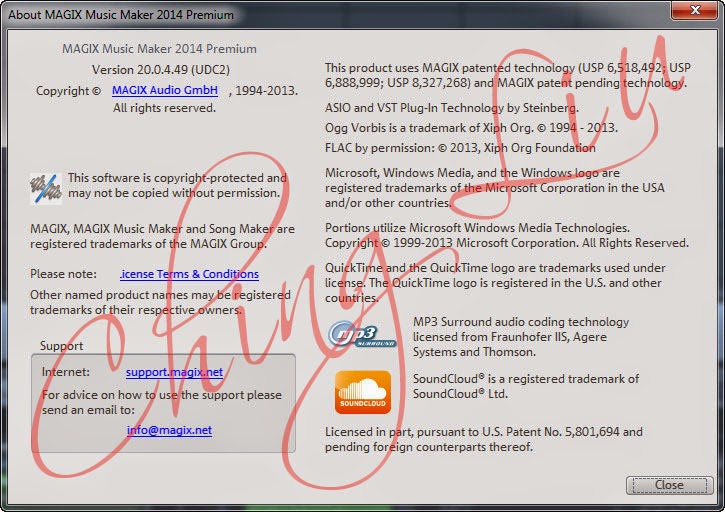The width and height of the screenshot is (725, 512).
Task: Open the MAGIX Audio GmbH link
Action: coord(165,90)
